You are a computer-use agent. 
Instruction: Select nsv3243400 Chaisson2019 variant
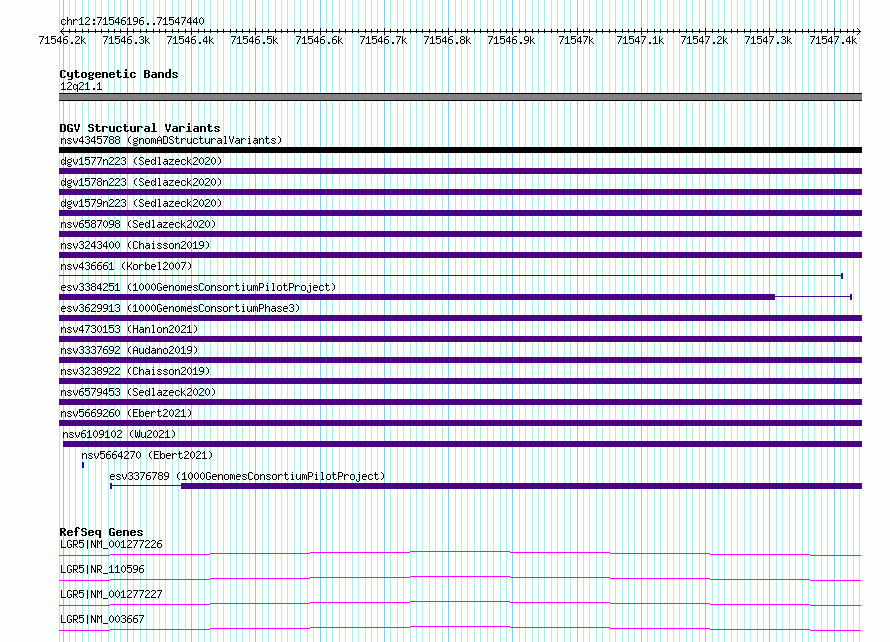[135, 245]
